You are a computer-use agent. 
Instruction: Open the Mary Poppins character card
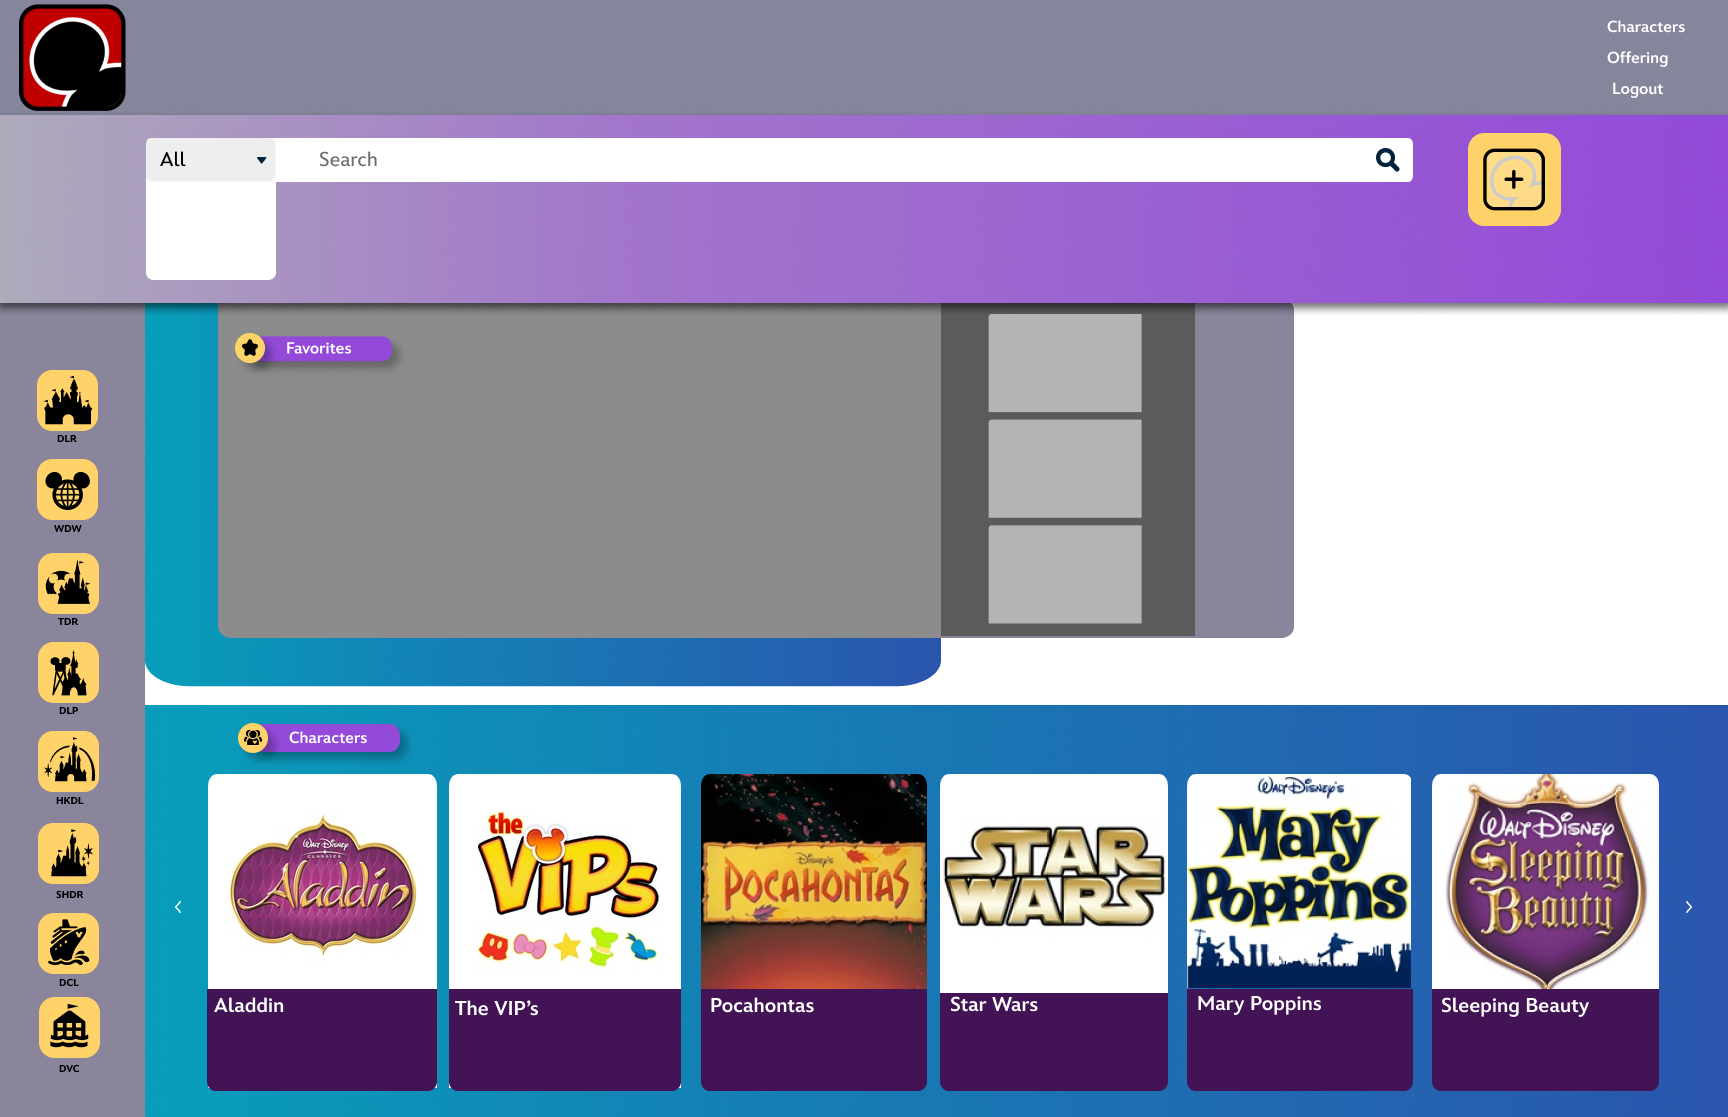1299,932
